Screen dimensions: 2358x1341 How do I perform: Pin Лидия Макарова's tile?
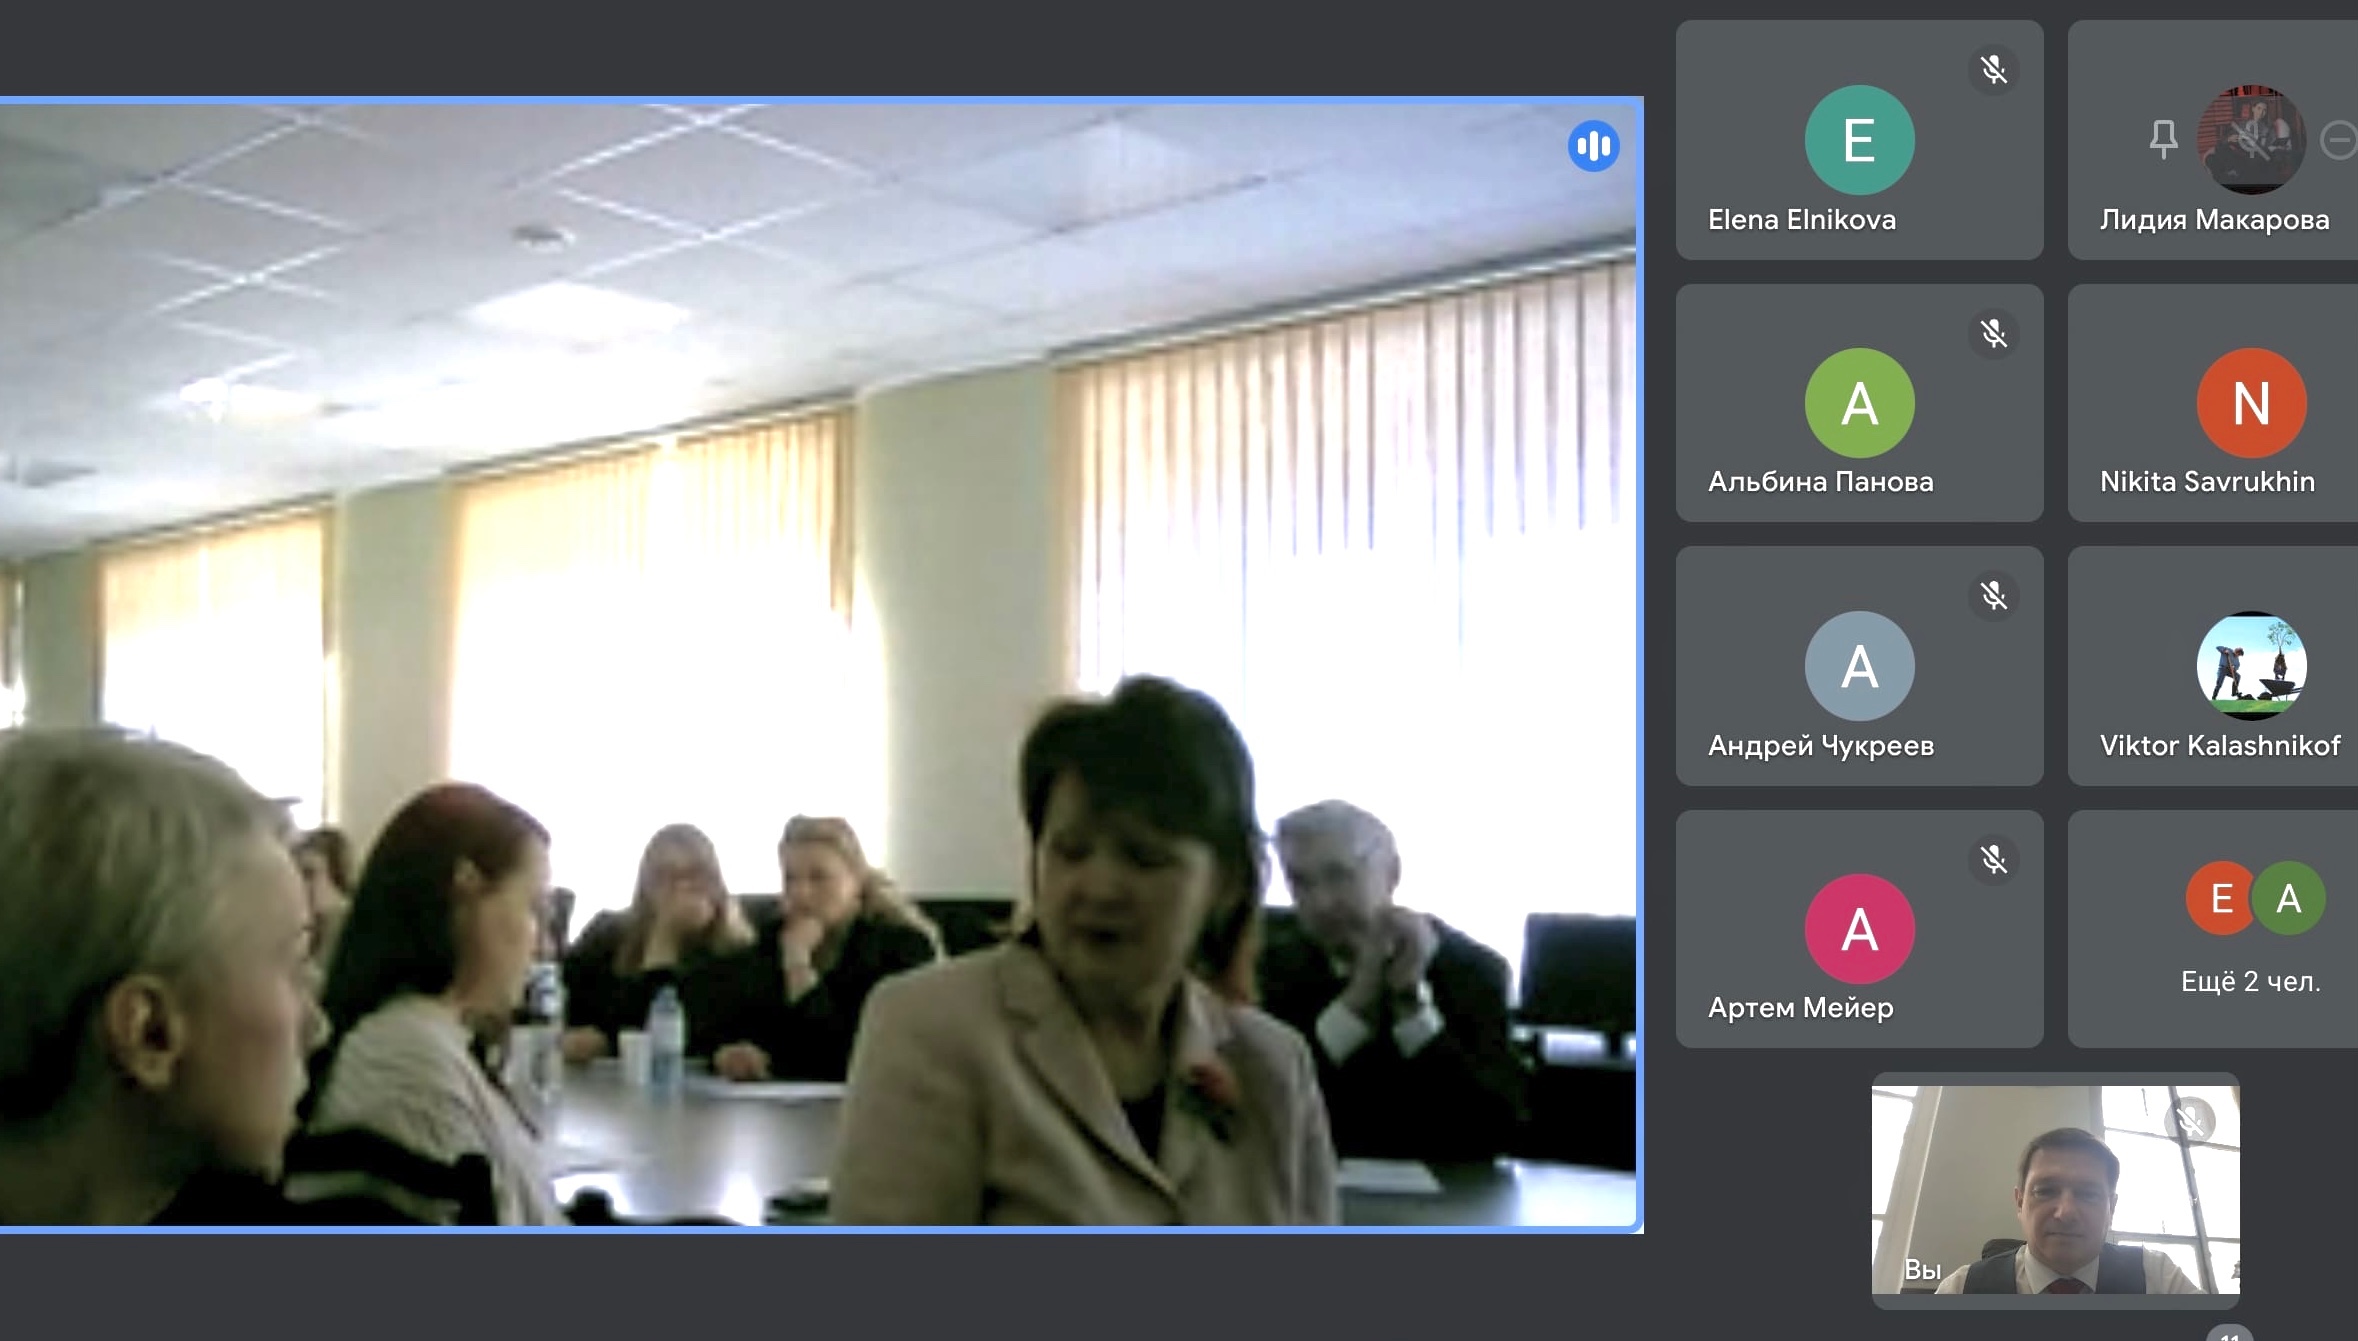coord(2163,139)
